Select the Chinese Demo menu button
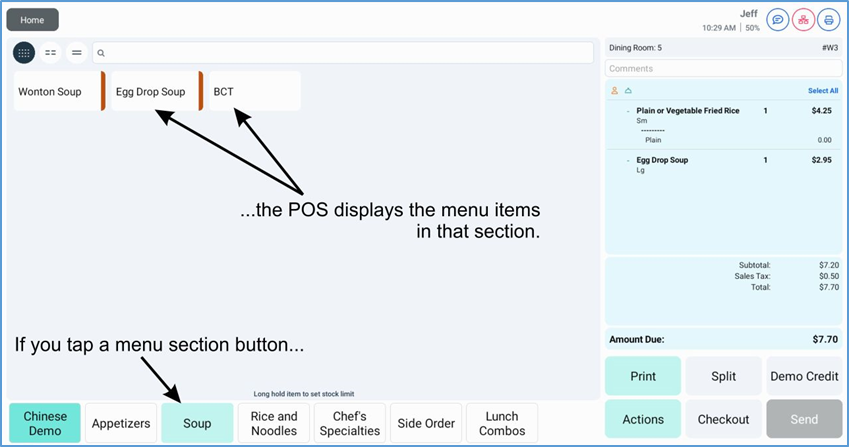 tap(45, 423)
